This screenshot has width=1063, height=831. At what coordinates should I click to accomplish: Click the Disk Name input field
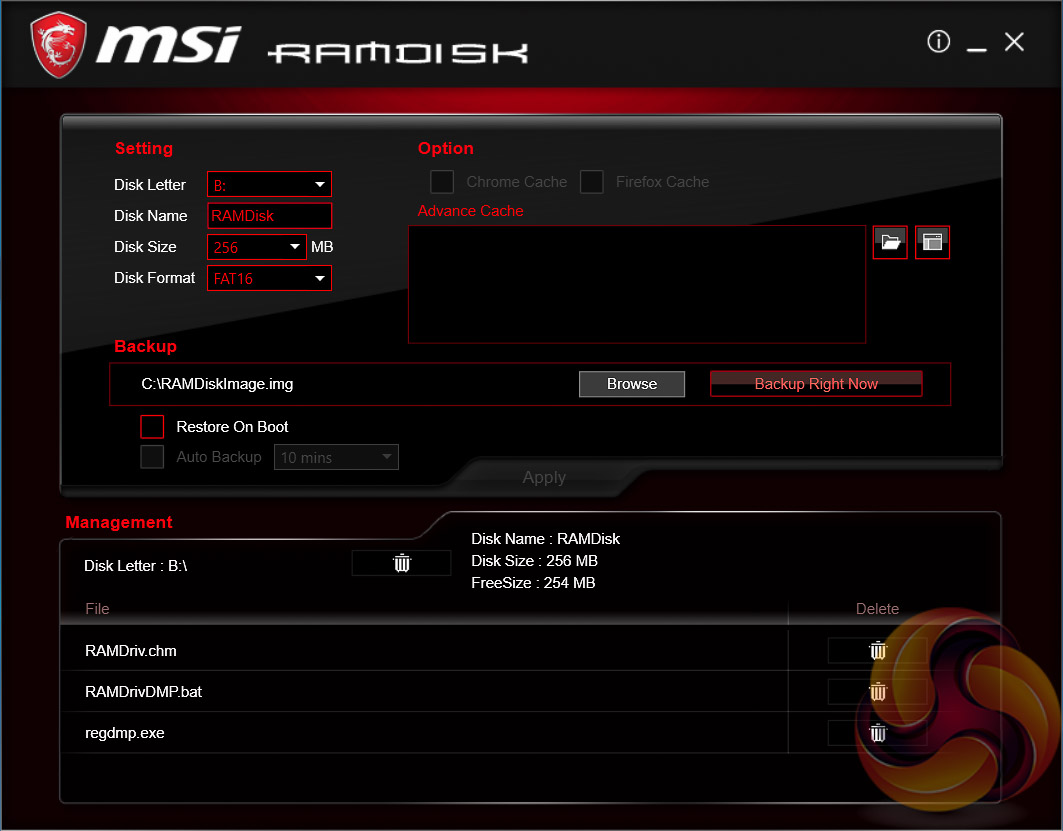tap(269, 216)
